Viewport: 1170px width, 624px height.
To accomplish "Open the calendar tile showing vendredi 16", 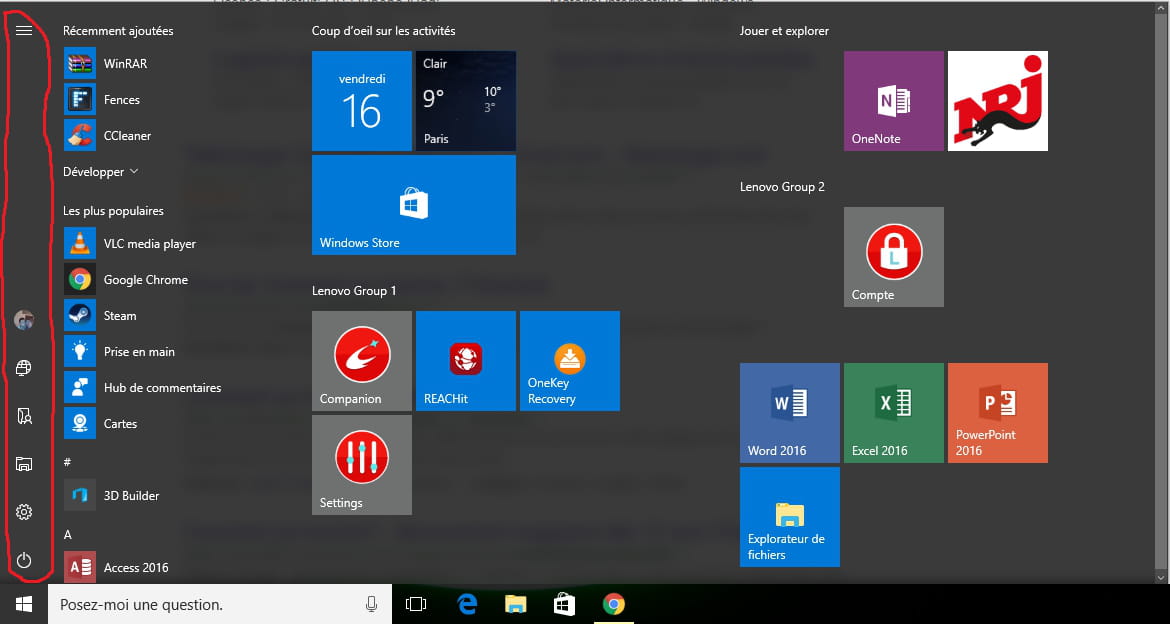I will tap(362, 101).
